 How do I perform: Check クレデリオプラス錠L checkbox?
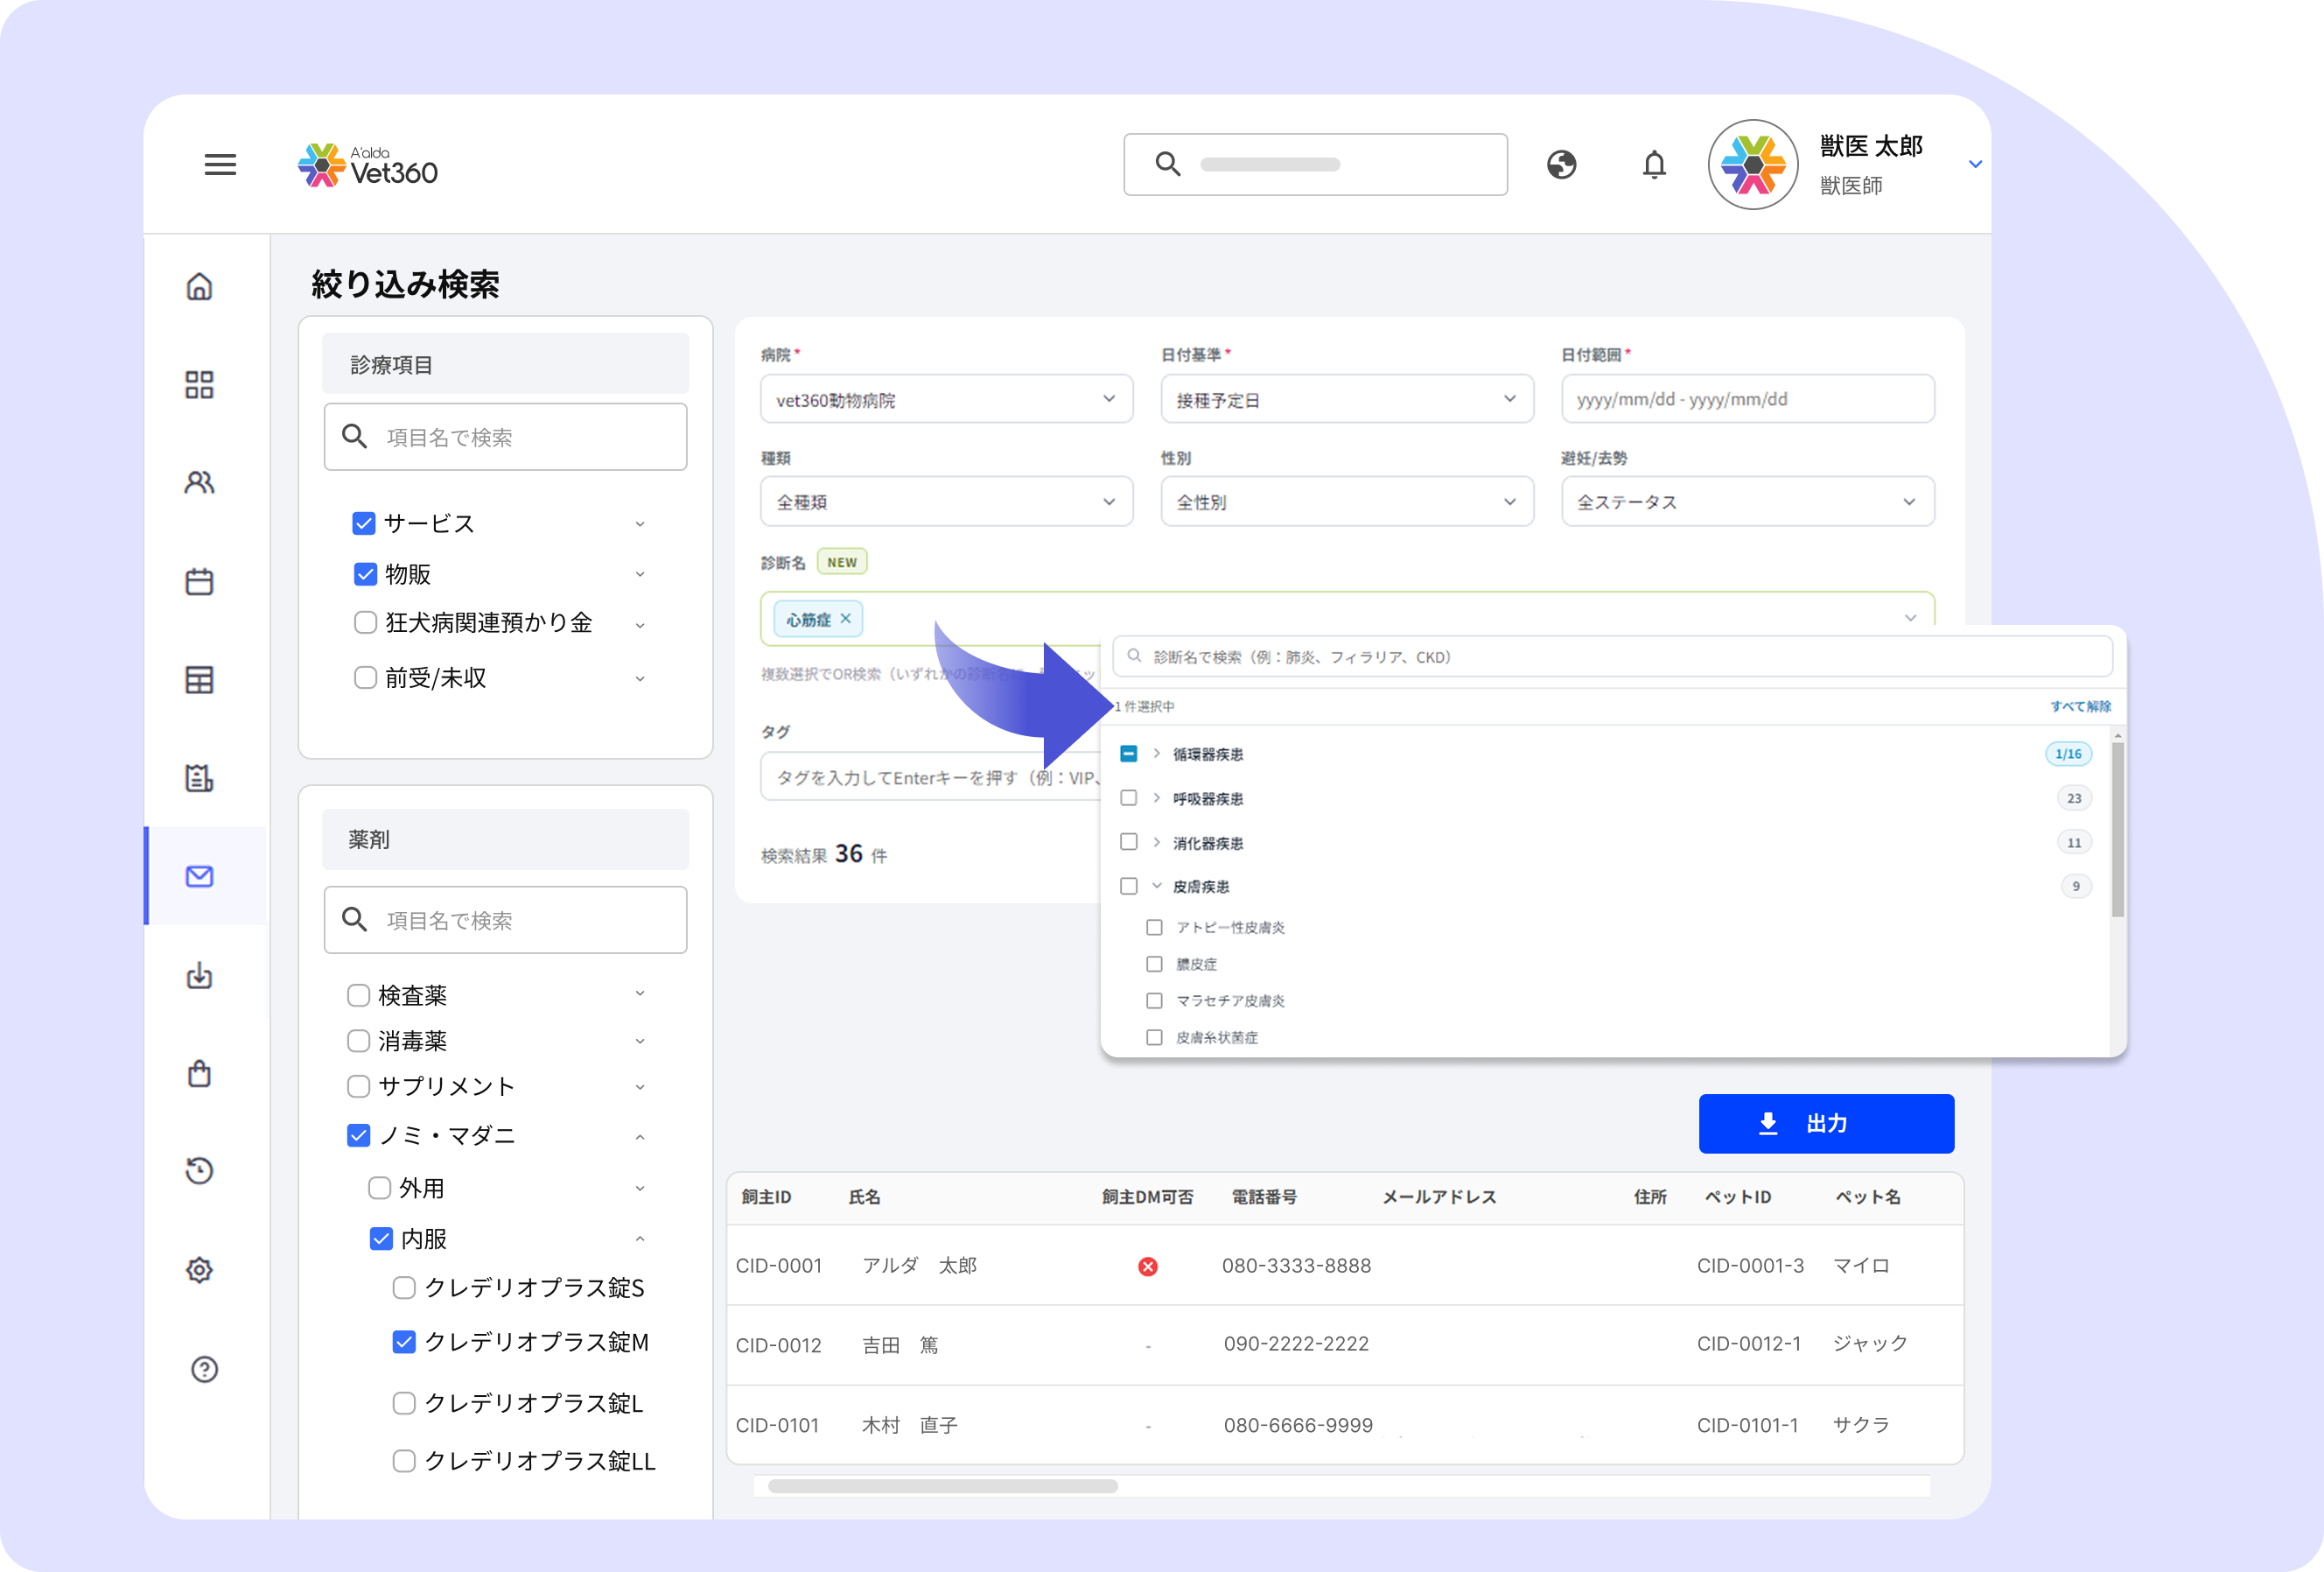pos(404,1403)
